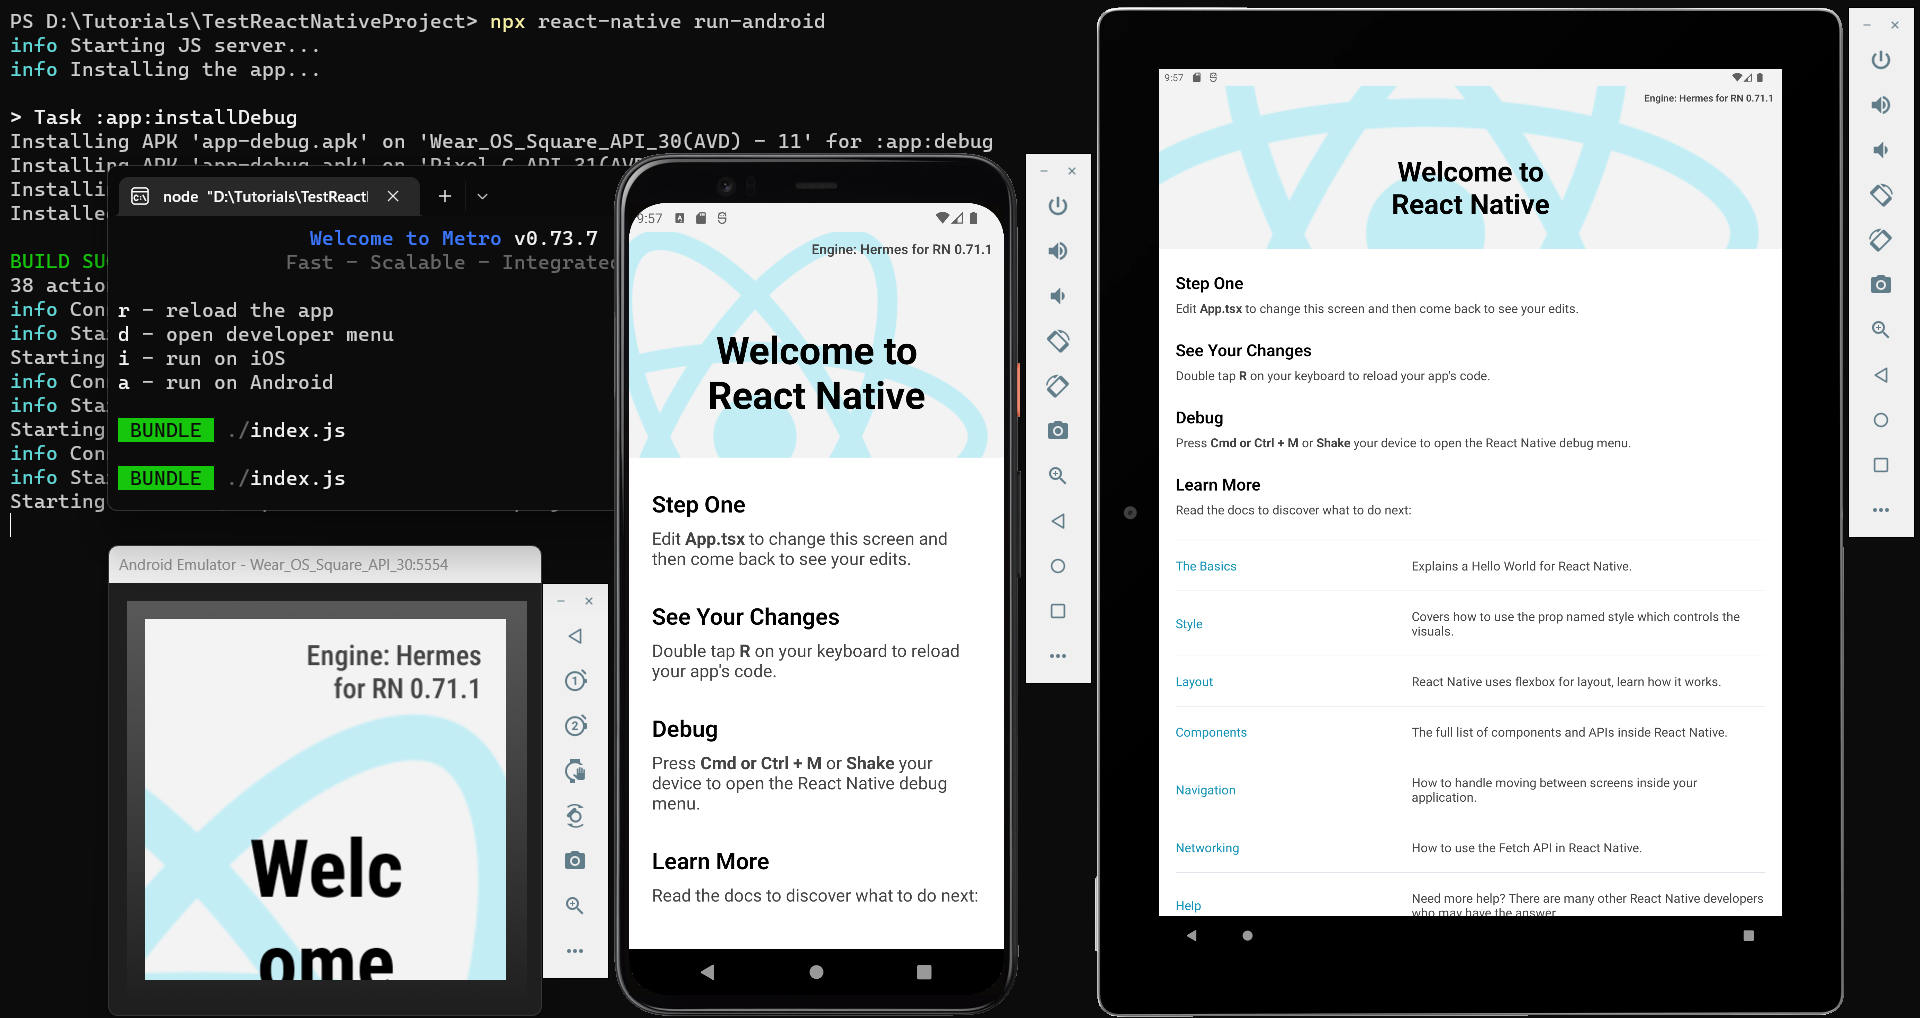Click the Wear OS emulator title bar

click(x=325, y=565)
